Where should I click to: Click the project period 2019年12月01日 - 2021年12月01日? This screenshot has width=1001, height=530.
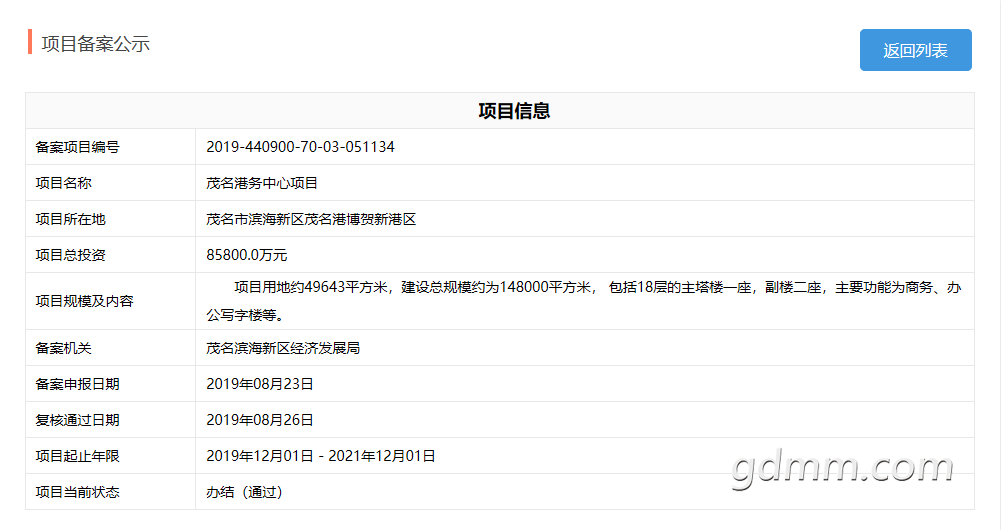pyautogui.click(x=321, y=456)
